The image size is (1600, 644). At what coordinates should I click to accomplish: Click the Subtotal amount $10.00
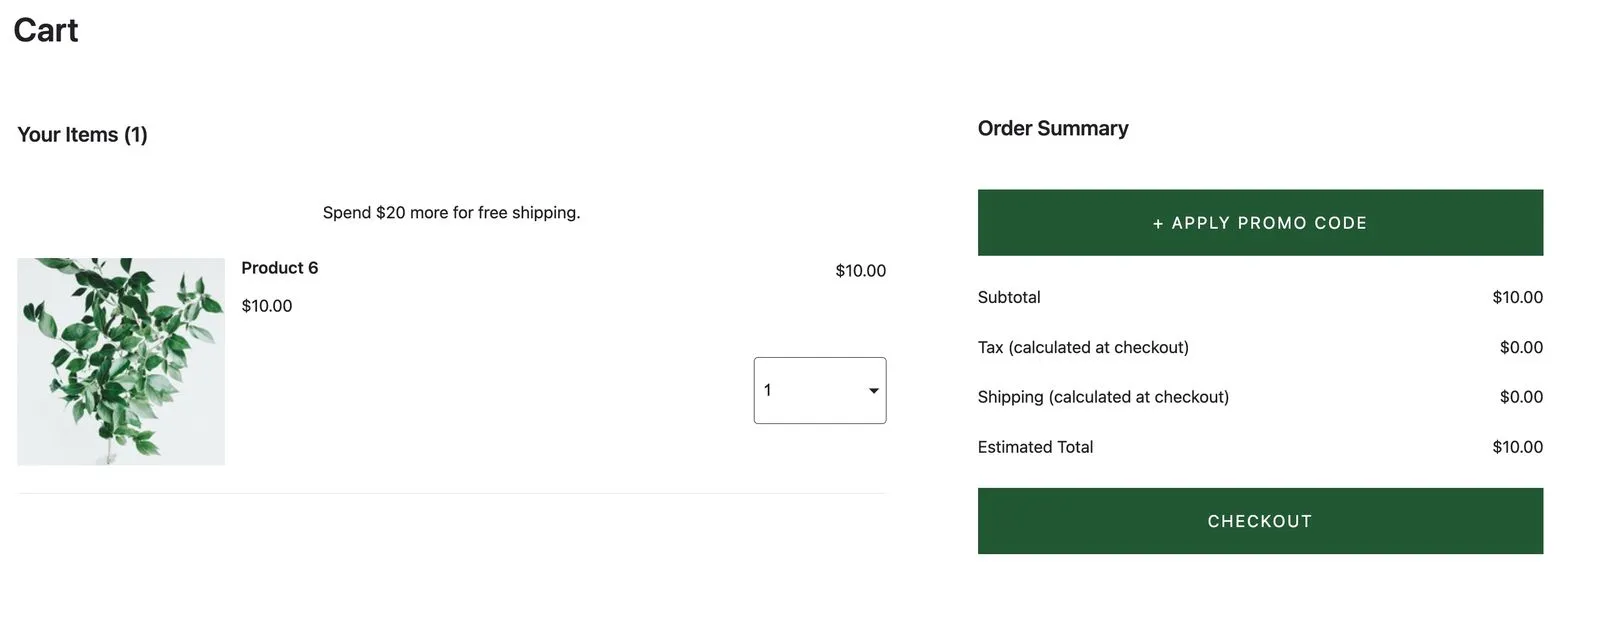(1517, 297)
